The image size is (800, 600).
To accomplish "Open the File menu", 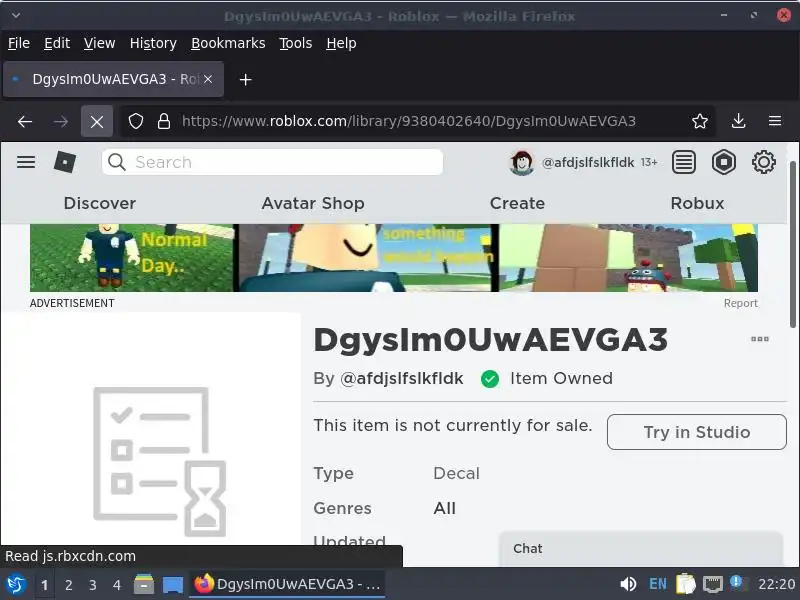I will pos(19,43).
